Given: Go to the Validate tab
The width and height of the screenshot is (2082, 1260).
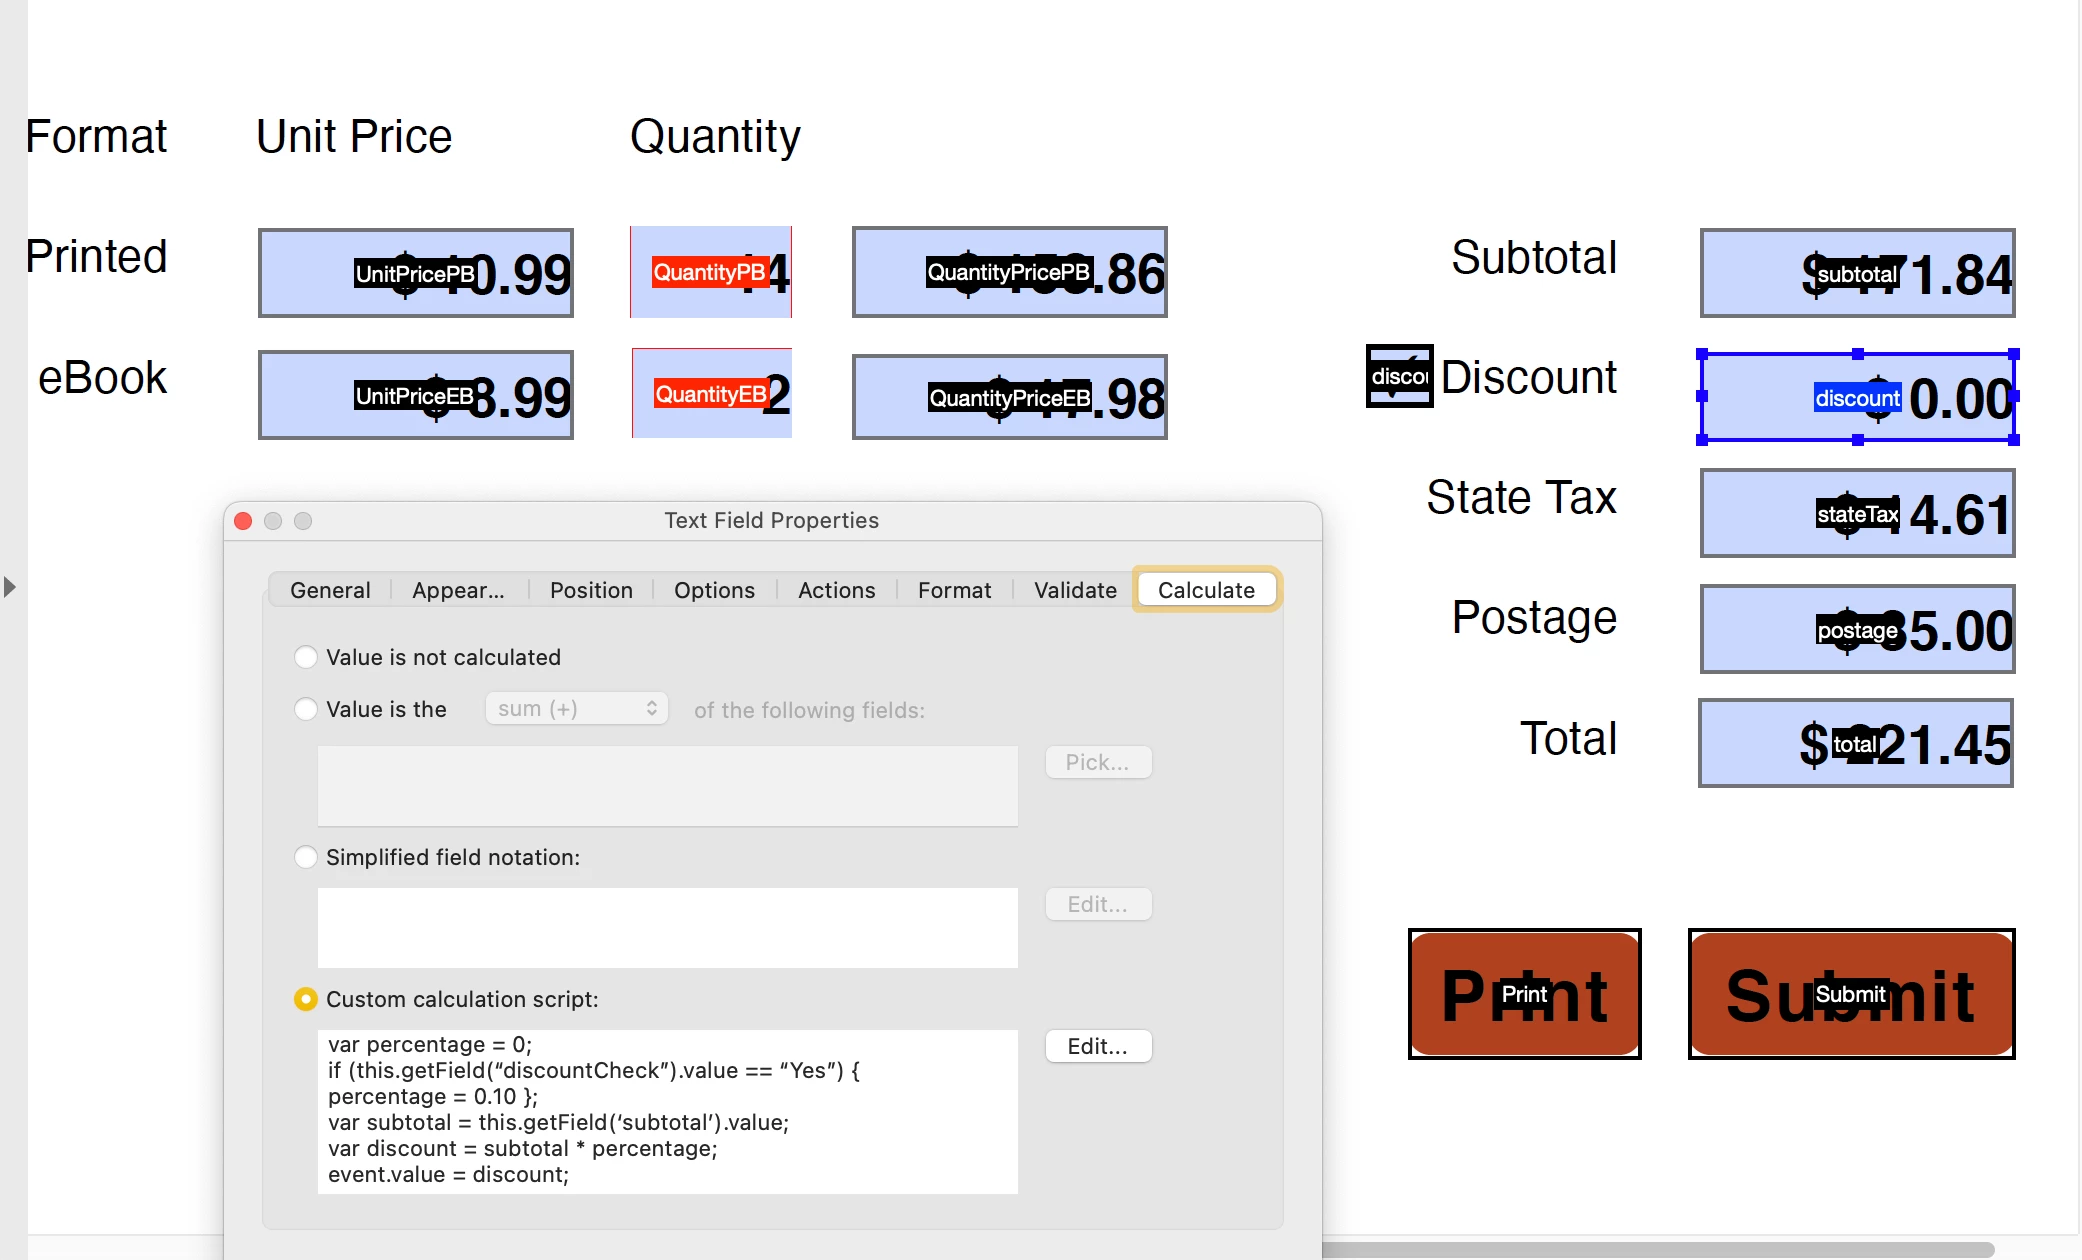Looking at the screenshot, I should [x=1075, y=590].
